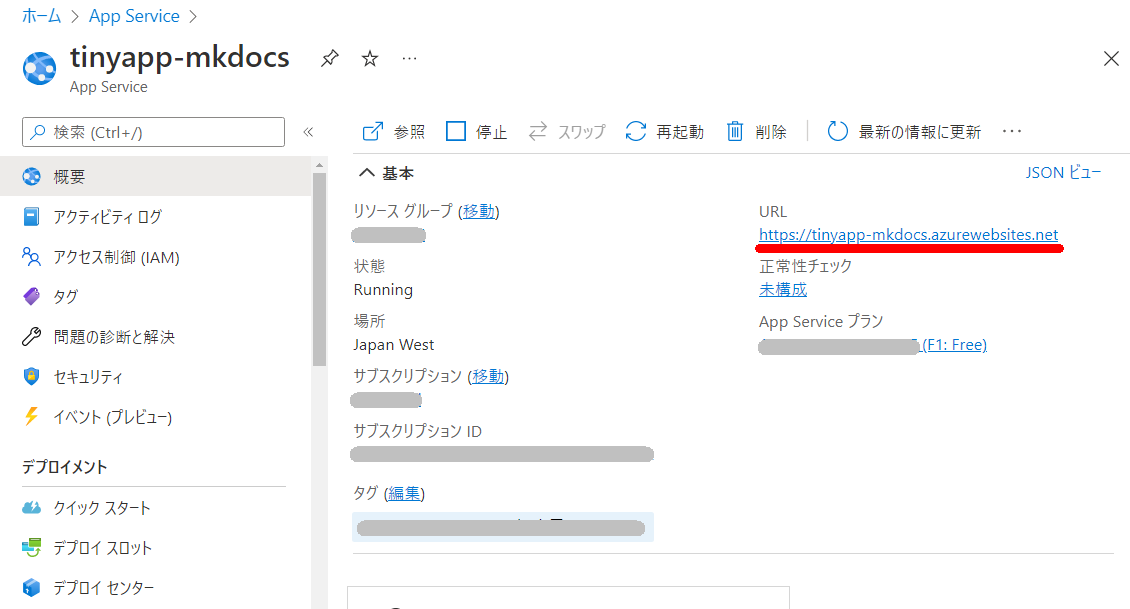The height and width of the screenshot is (609, 1130).
Task: Open the tinyapp-mkdocs.azurewebsites.net URL
Action: (908, 235)
